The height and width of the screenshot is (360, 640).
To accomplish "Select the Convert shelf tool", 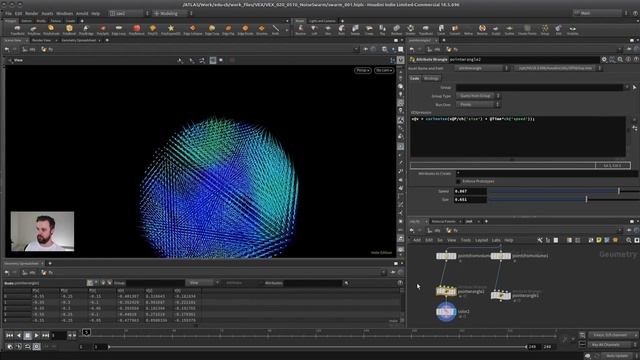I will (x=455, y=29).
